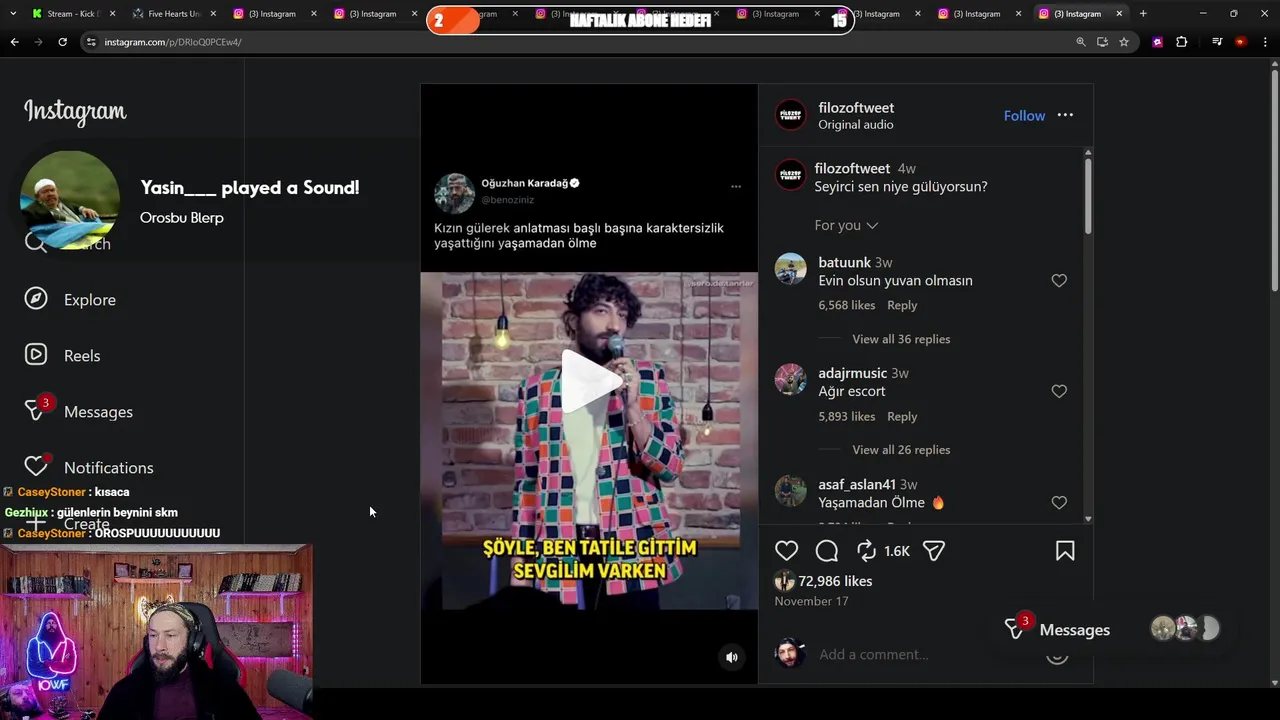The width and height of the screenshot is (1280, 720).
Task: Reply to batuunk's comment
Action: [902, 306]
